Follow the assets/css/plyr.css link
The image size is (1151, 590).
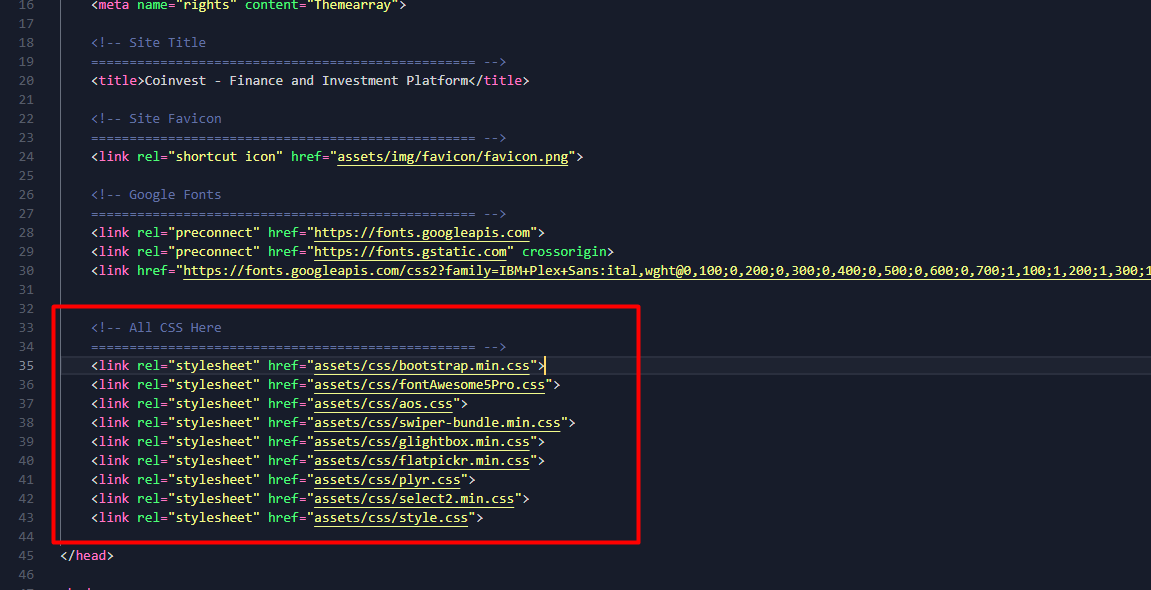pos(388,480)
